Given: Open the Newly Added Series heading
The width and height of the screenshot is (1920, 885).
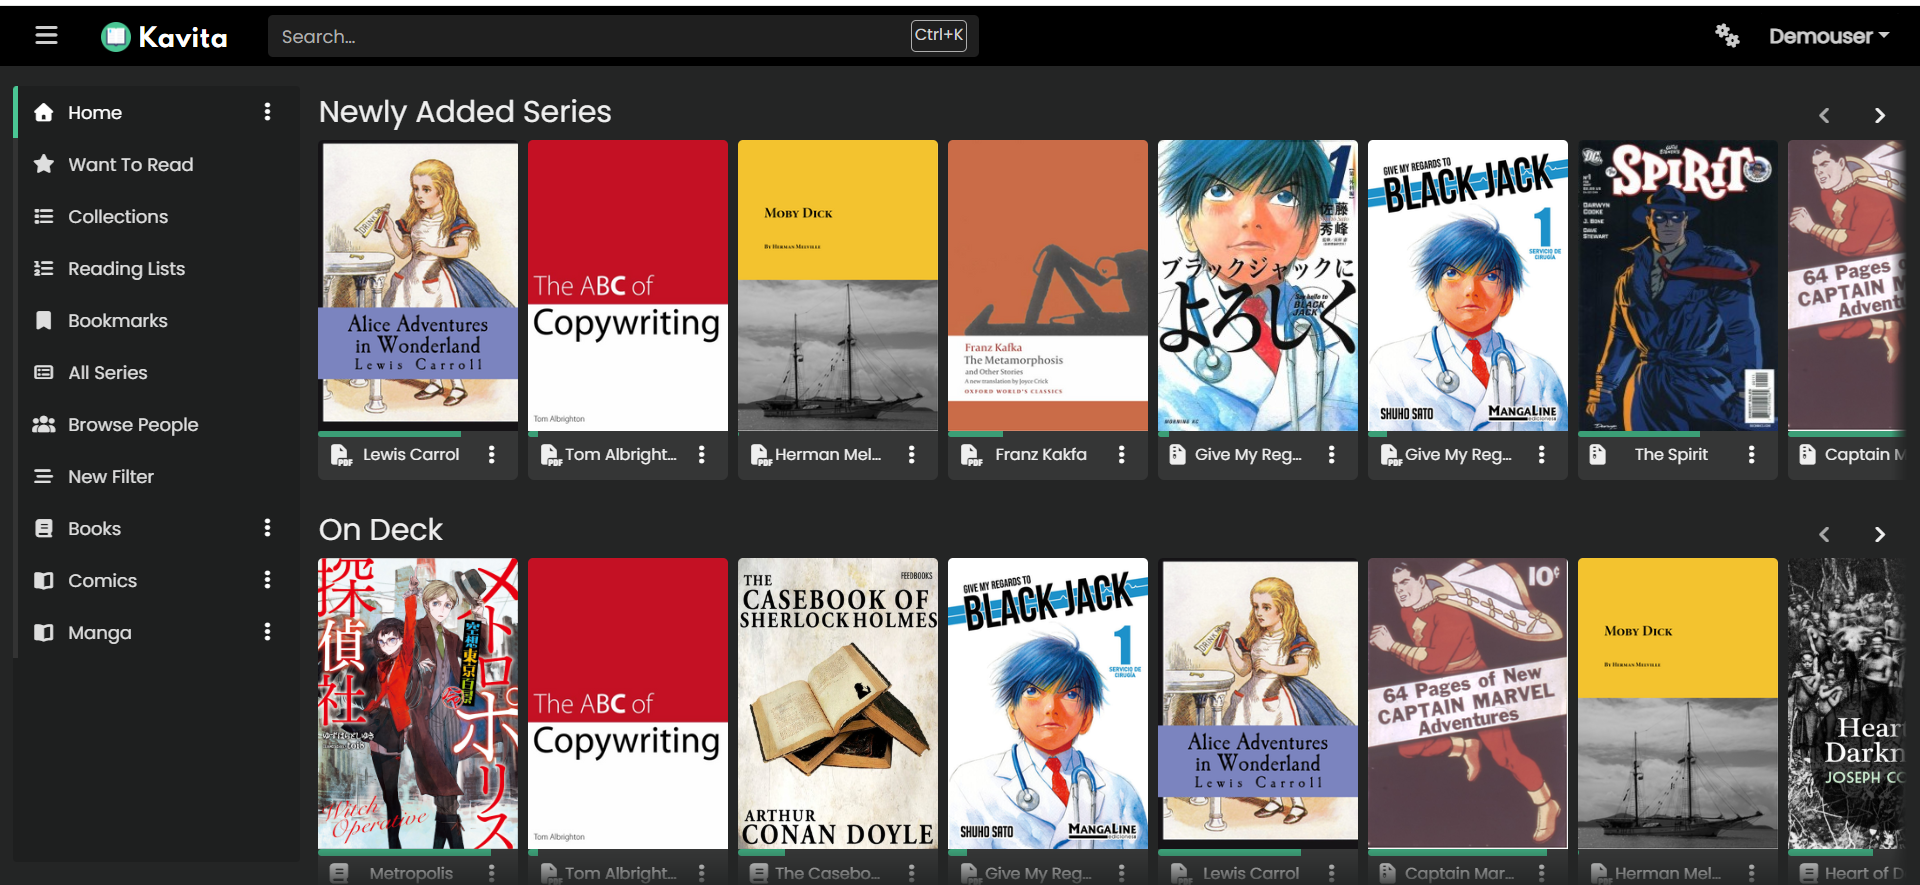Looking at the screenshot, I should point(465,112).
